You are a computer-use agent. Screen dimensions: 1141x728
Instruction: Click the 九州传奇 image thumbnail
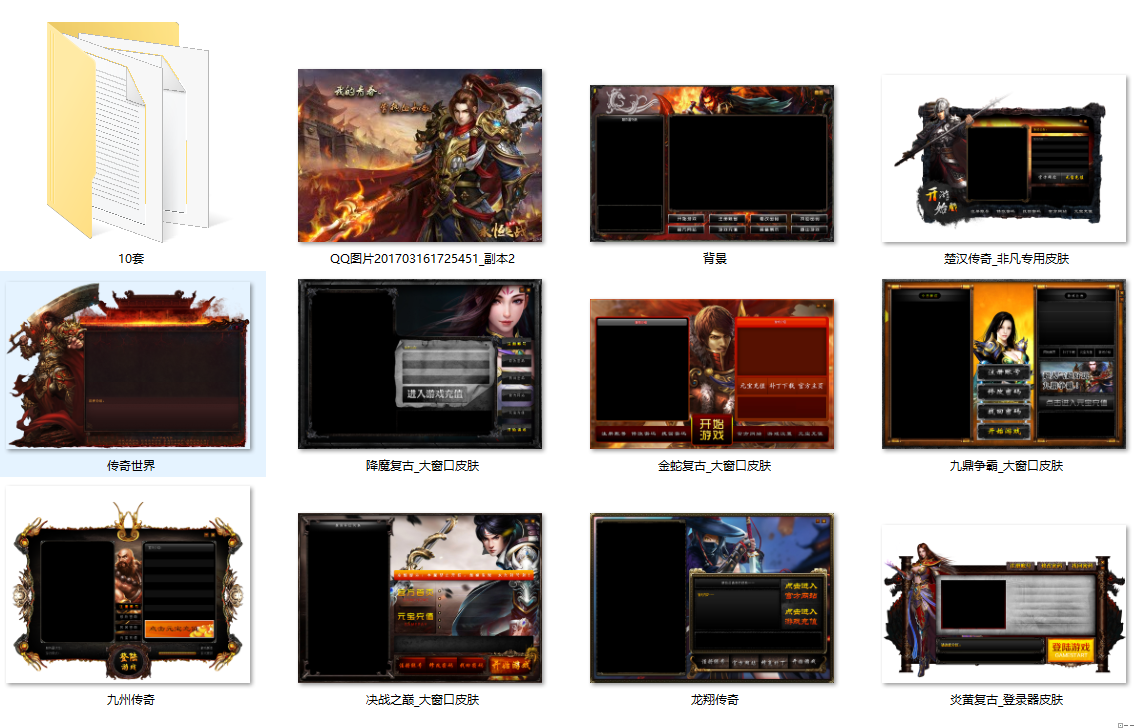click(128, 585)
